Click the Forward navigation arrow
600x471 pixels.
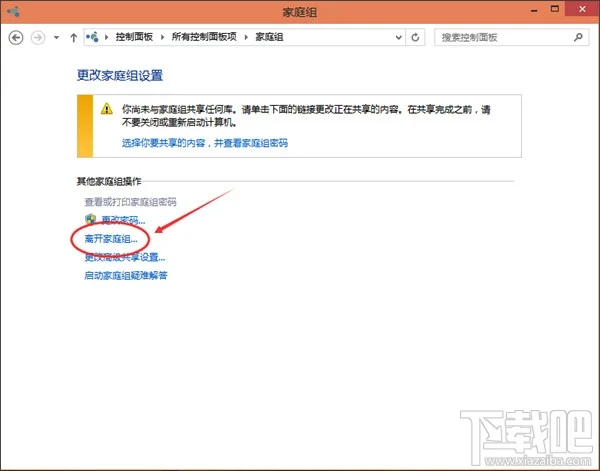coord(38,37)
